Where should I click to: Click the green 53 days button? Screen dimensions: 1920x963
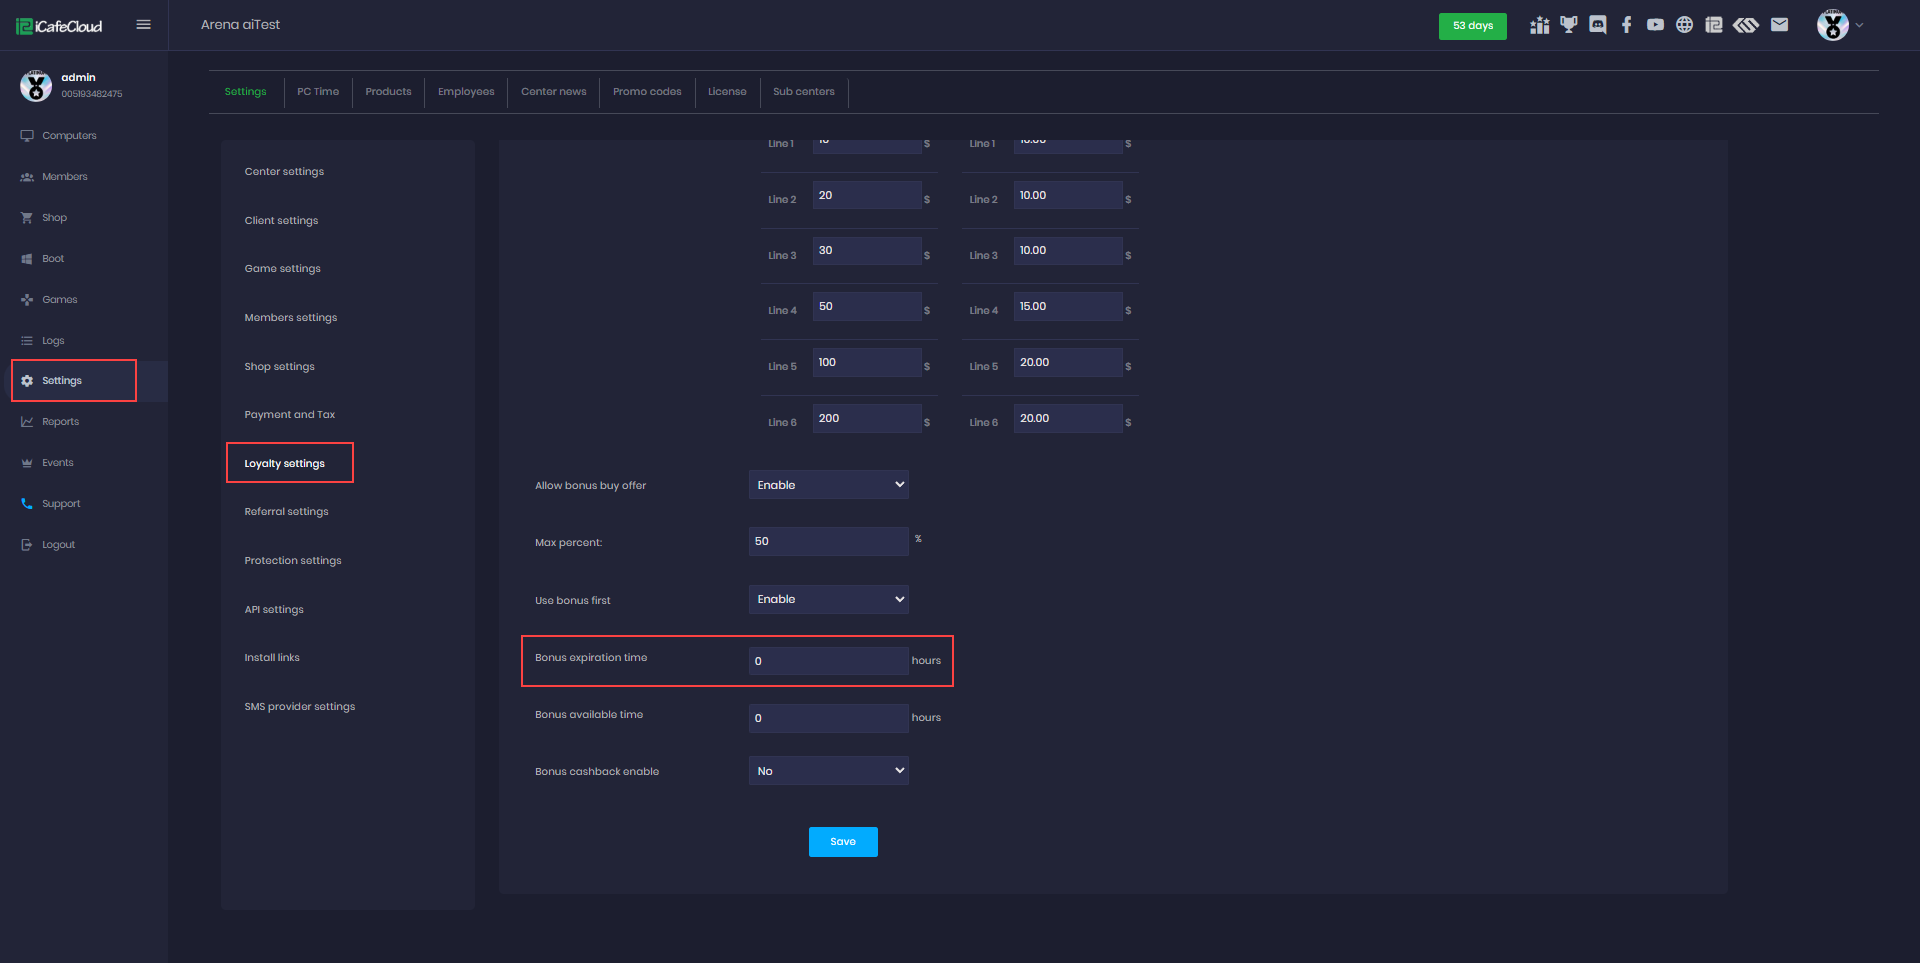pos(1472,26)
